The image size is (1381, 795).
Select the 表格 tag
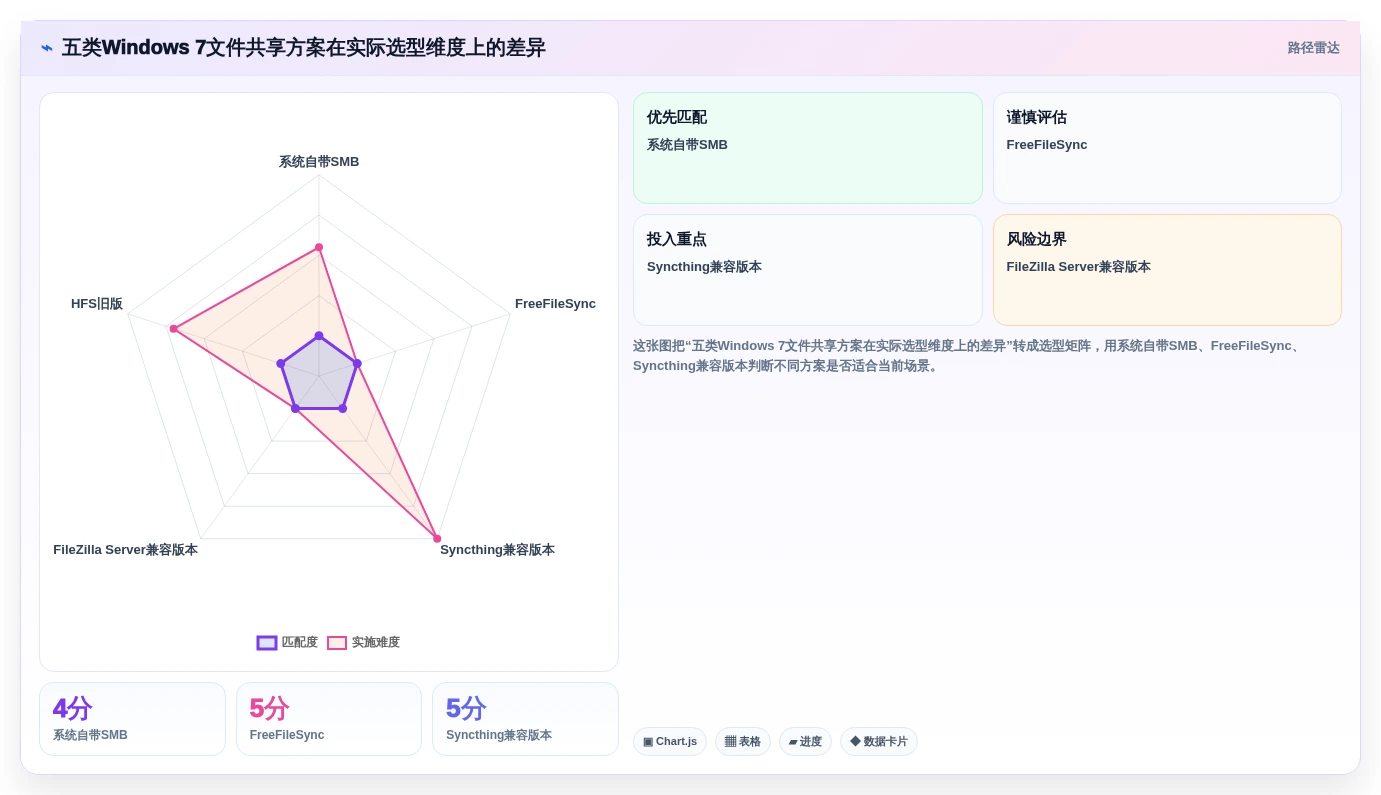(x=743, y=742)
